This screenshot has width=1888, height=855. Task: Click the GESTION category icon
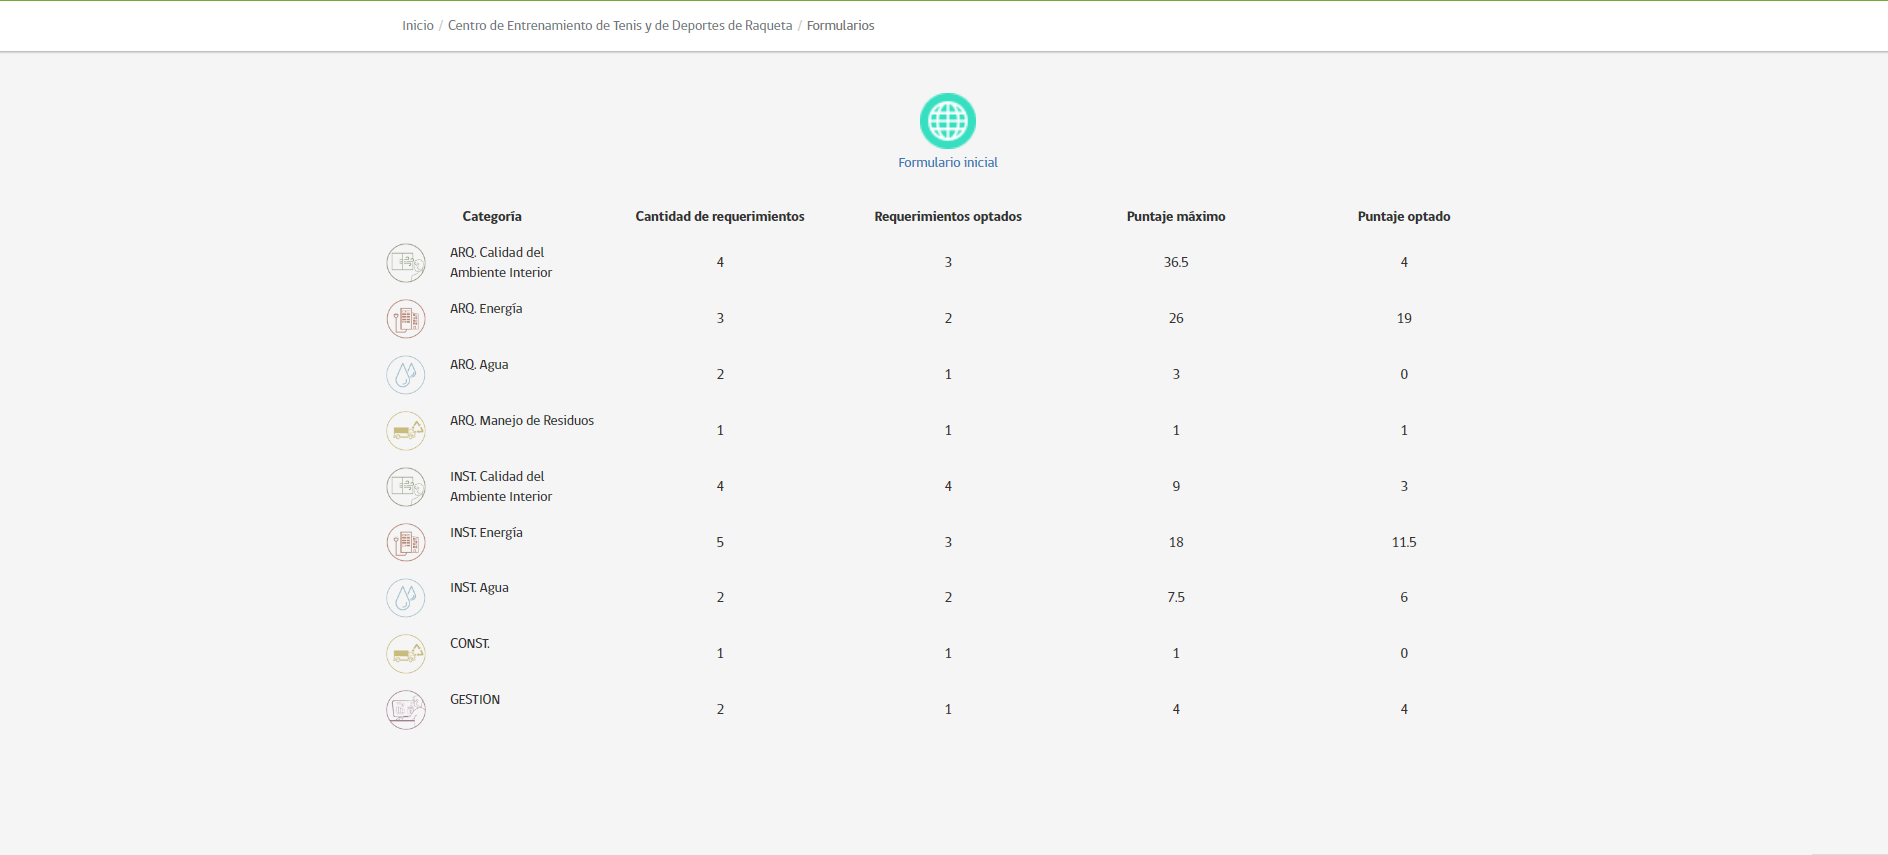point(406,710)
